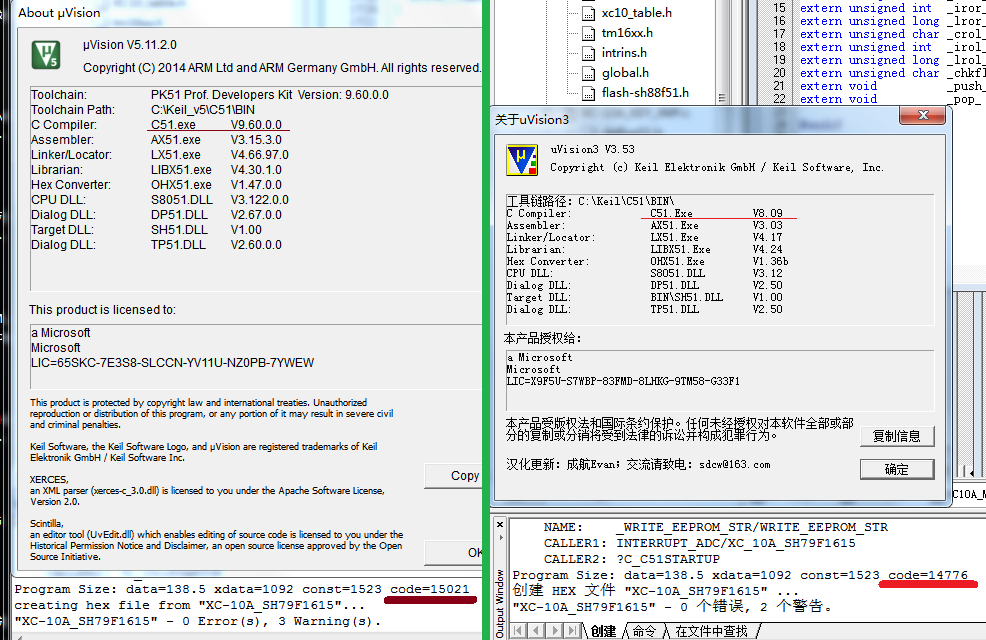The width and height of the screenshot is (986, 640).
Task: Switch to the 创建 output tab
Action: pyautogui.click(x=604, y=631)
